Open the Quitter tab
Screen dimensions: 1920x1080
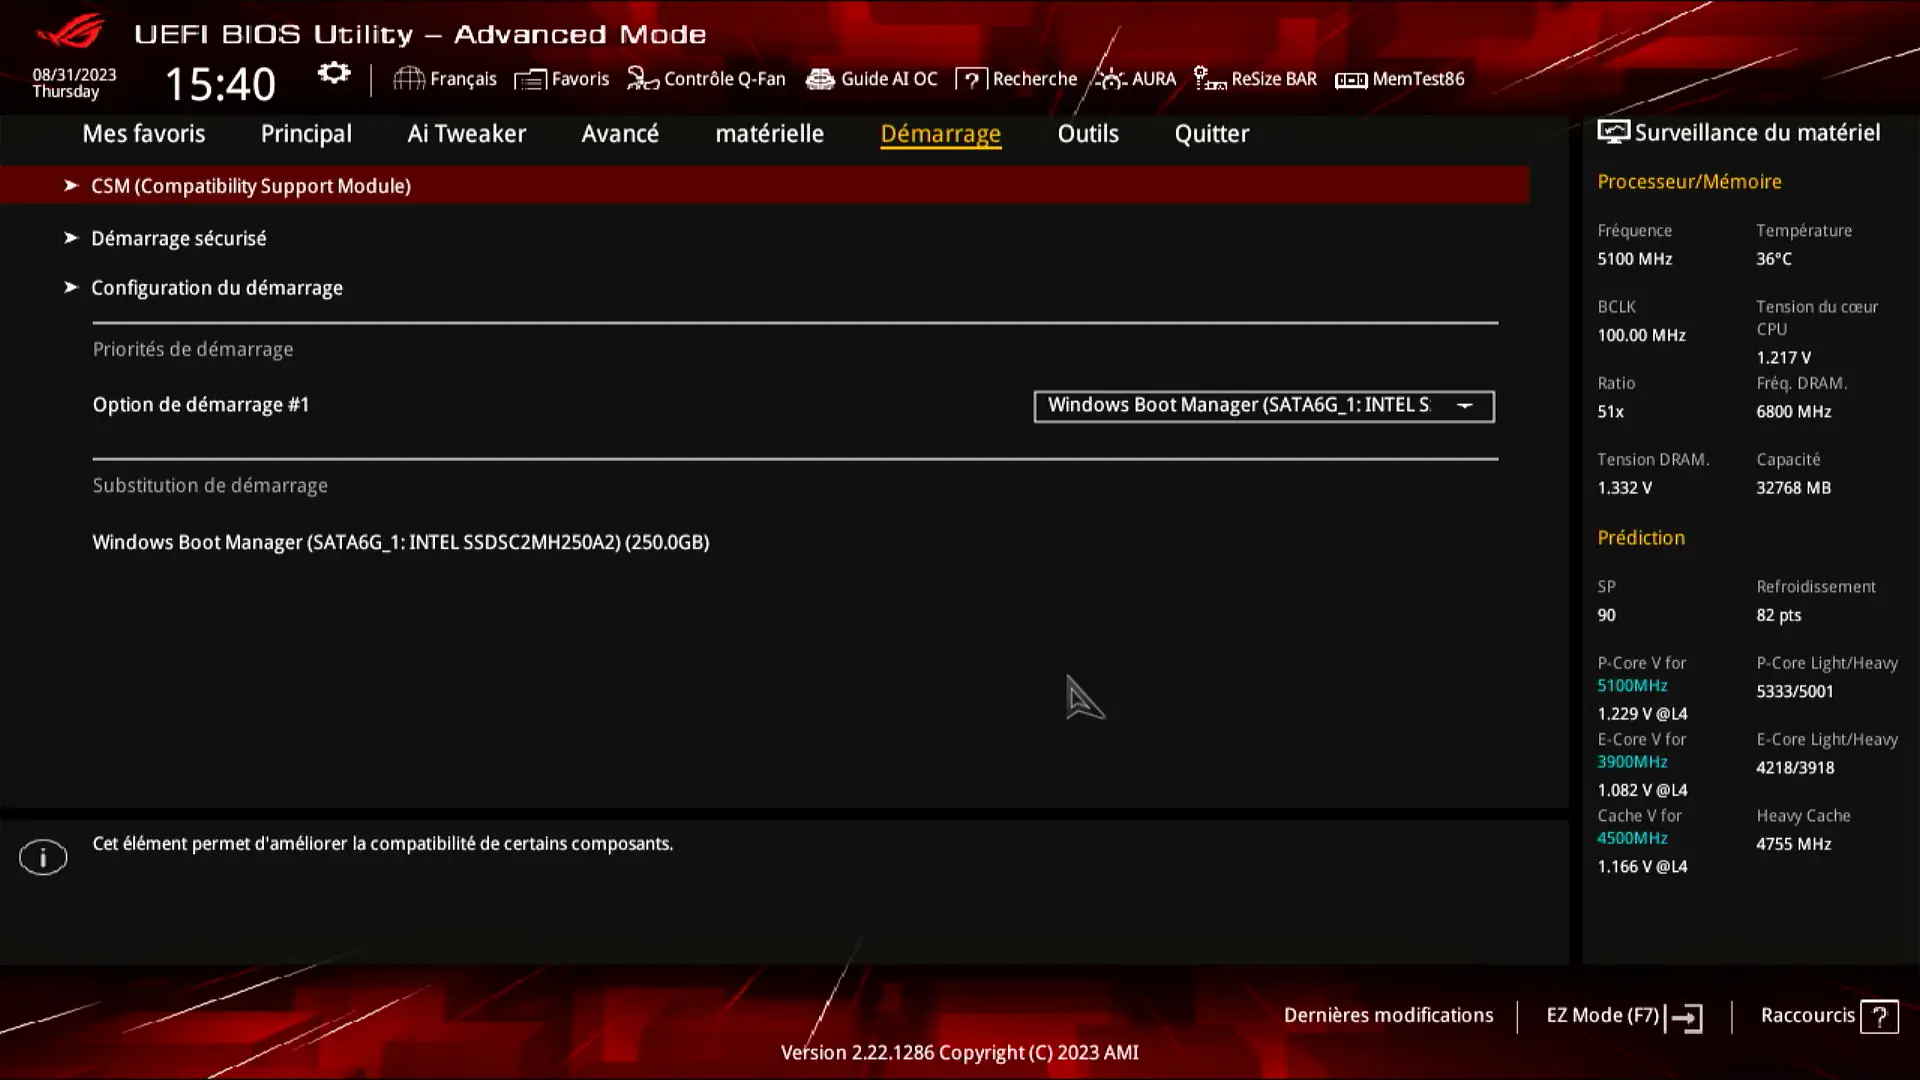(1211, 133)
